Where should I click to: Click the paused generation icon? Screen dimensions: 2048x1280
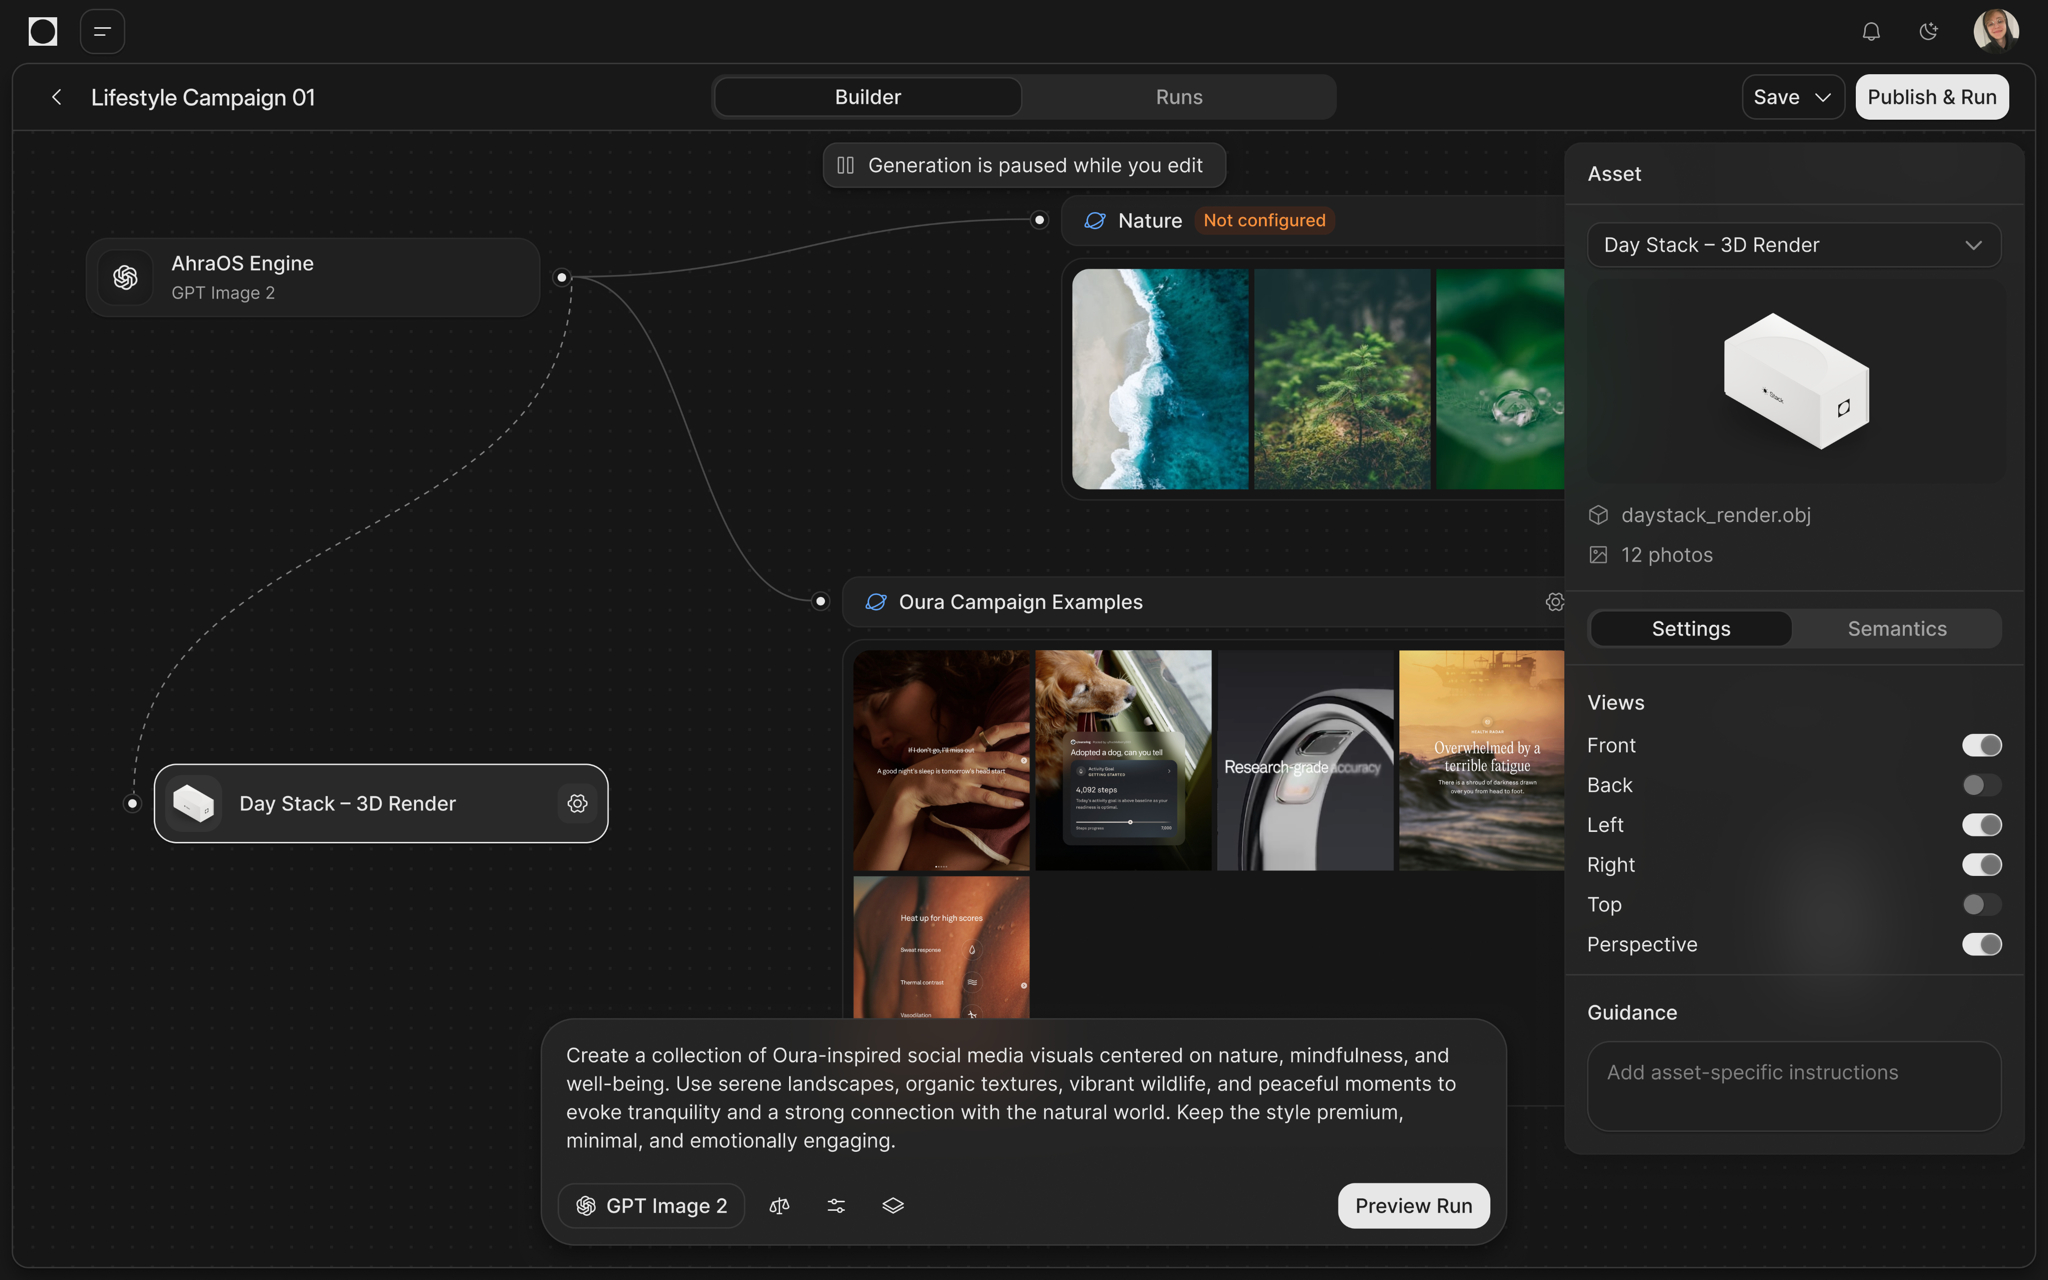click(846, 165)
